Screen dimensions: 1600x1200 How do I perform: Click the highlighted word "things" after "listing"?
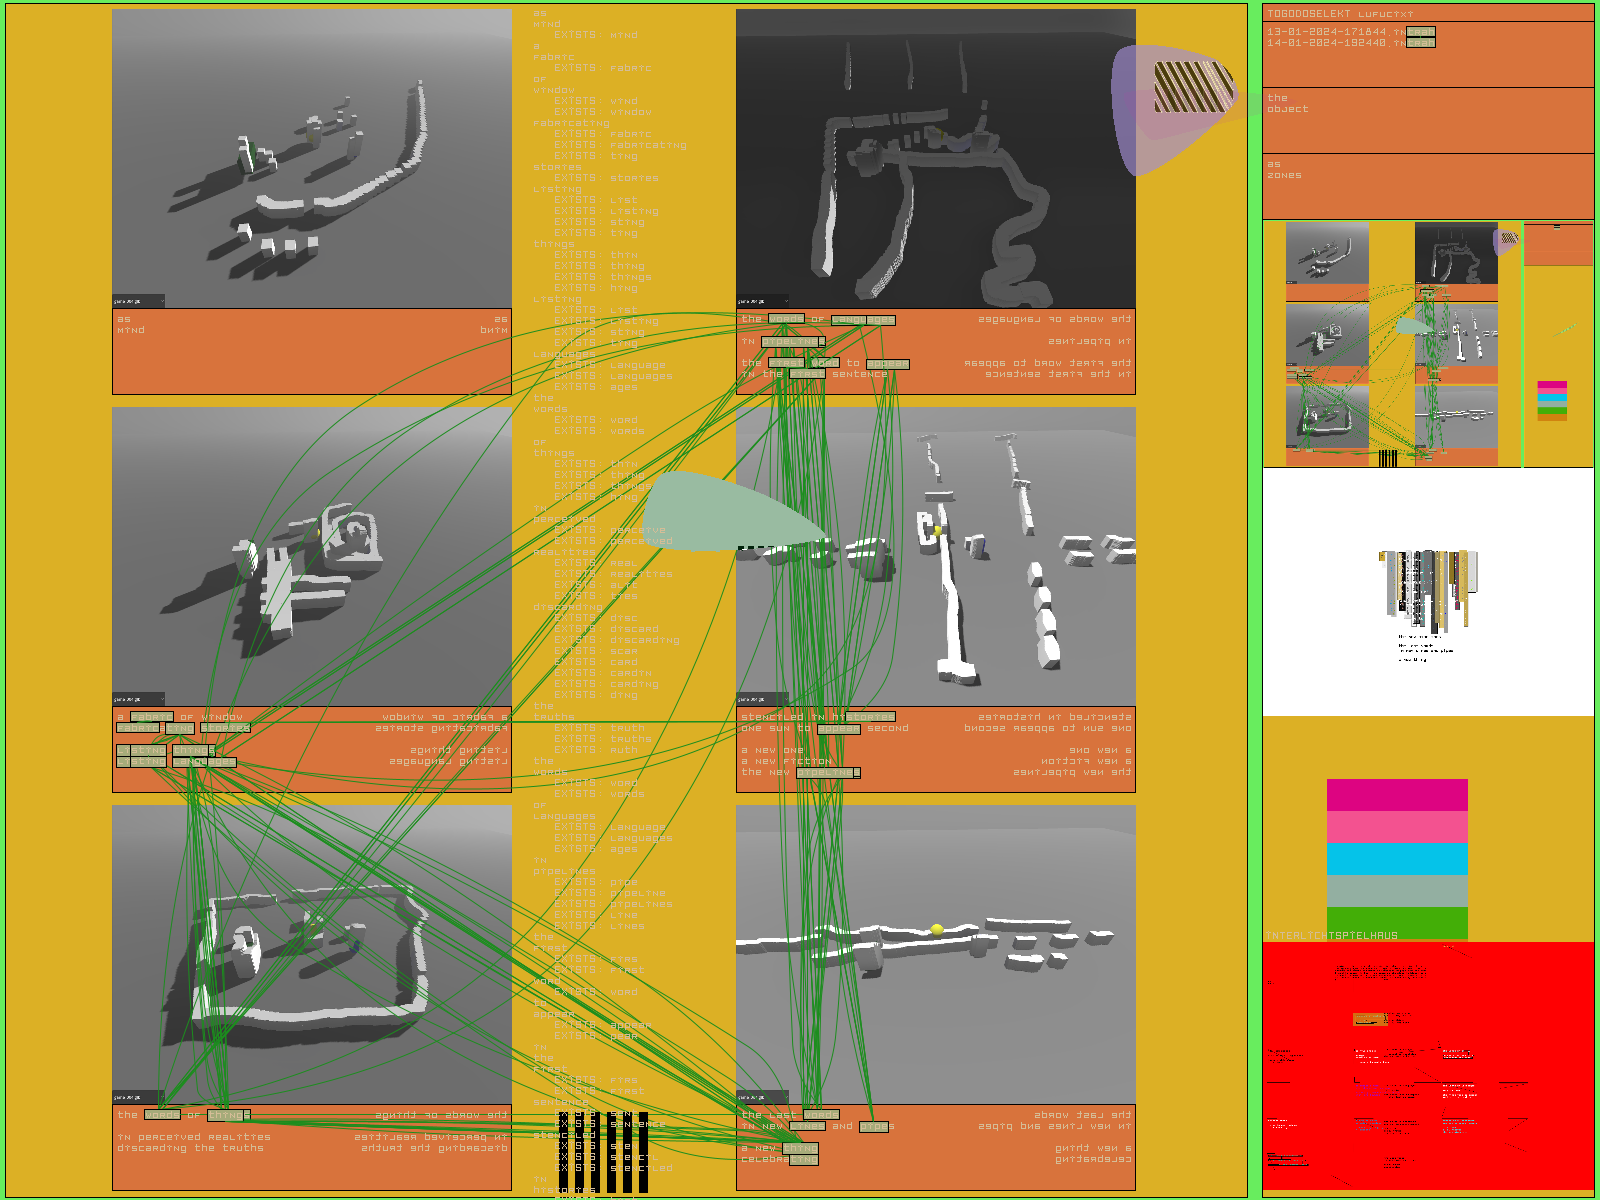pyautogui.click(x=193, y=751)
